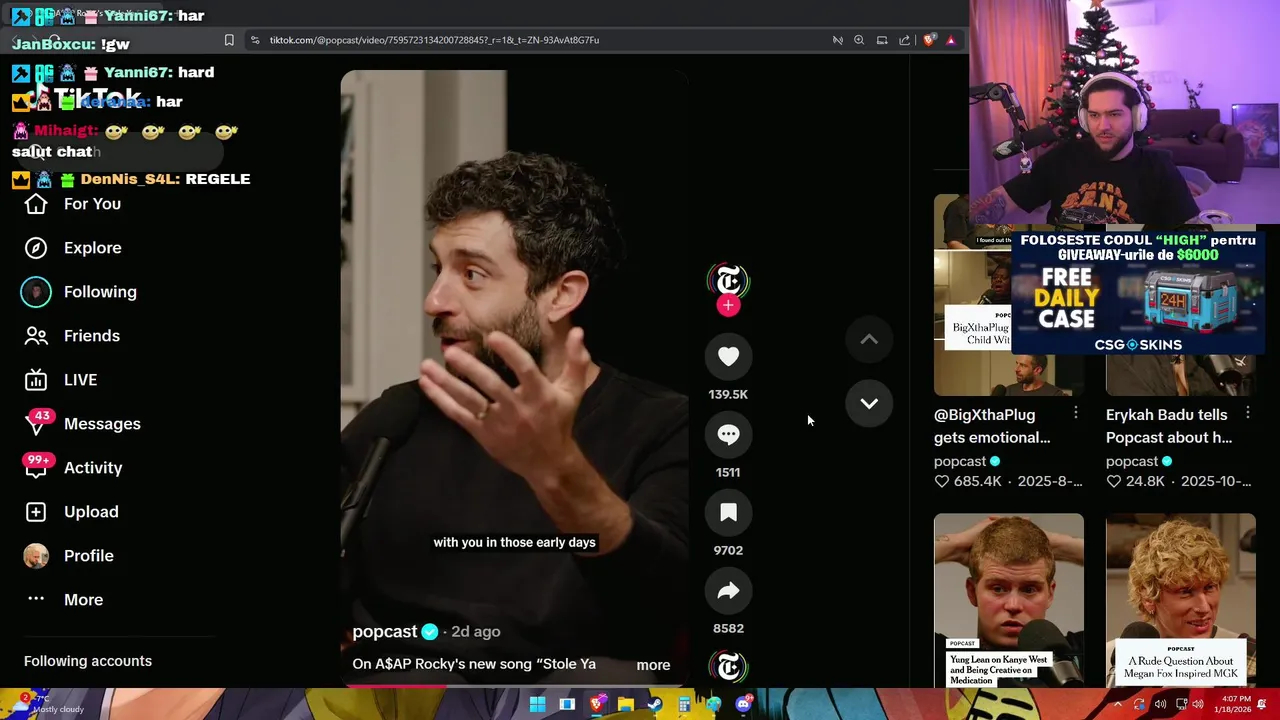This screenshot has width=1280, height=720.
Task: Go to the next video with down chevron
Action: pos(869,404)
